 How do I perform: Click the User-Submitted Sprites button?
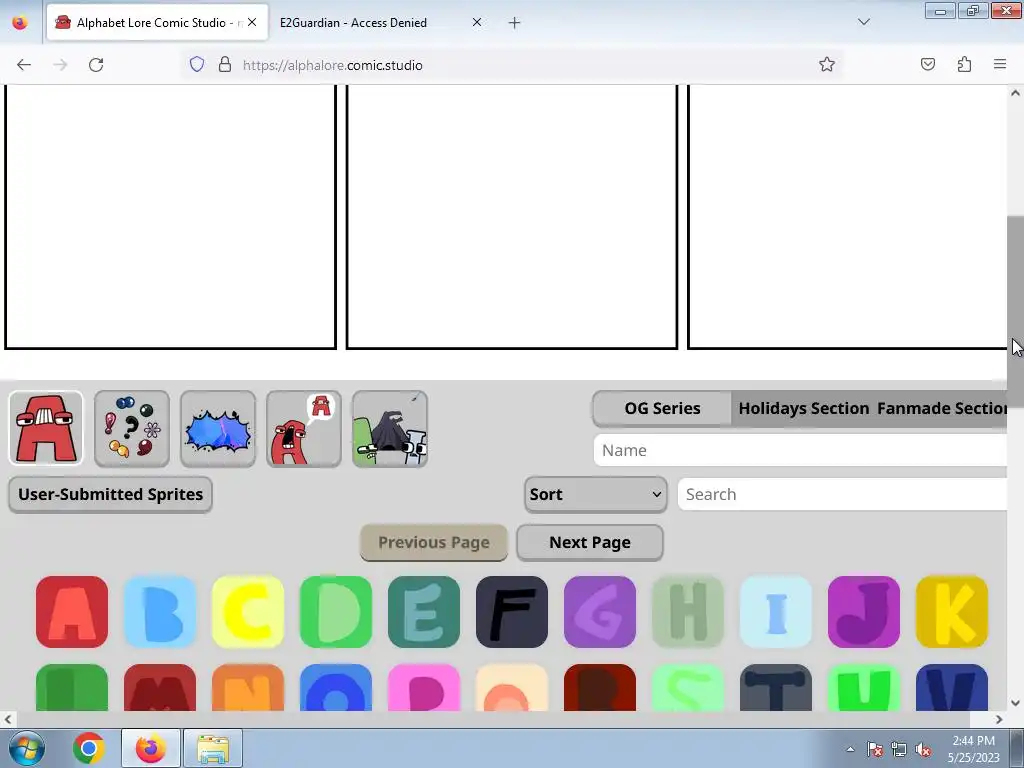(110, 494)
